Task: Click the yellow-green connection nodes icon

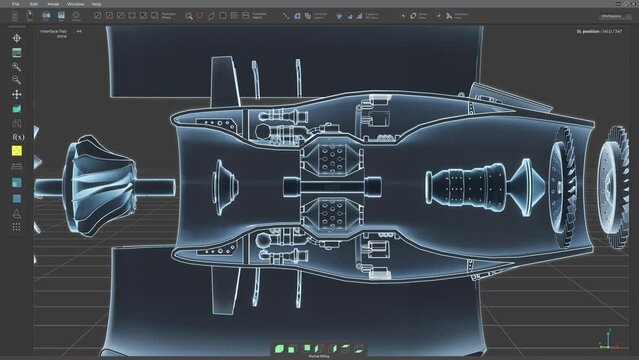Action: (286, 16)
